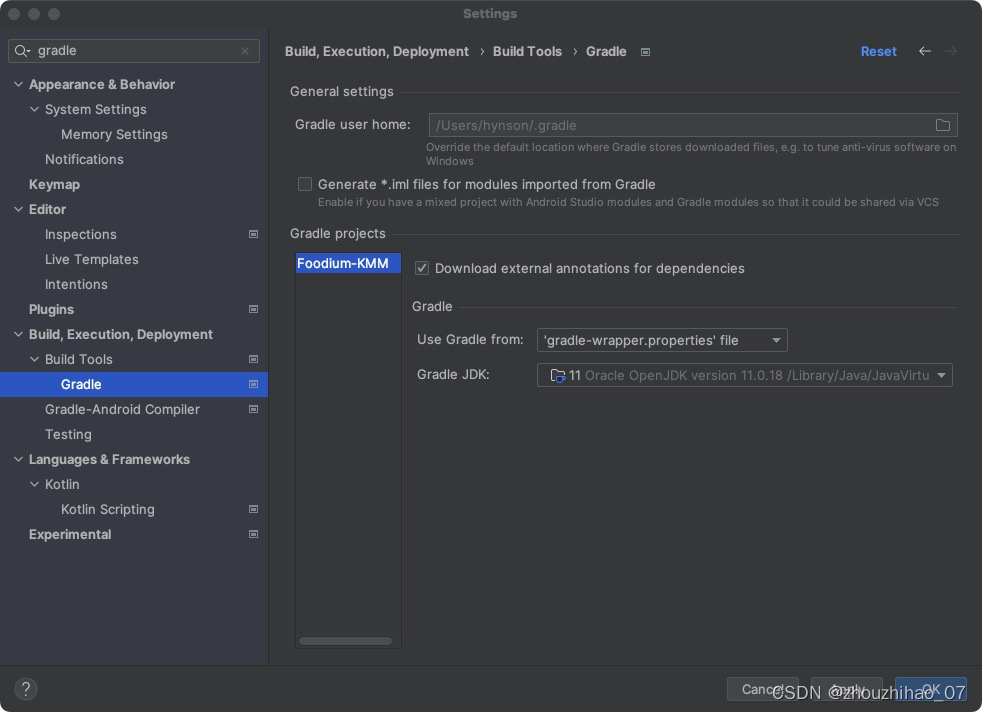The width and height of the screenshot is (982, 712).
Task: Open Notifications settings
Action: tap(84, 160)
